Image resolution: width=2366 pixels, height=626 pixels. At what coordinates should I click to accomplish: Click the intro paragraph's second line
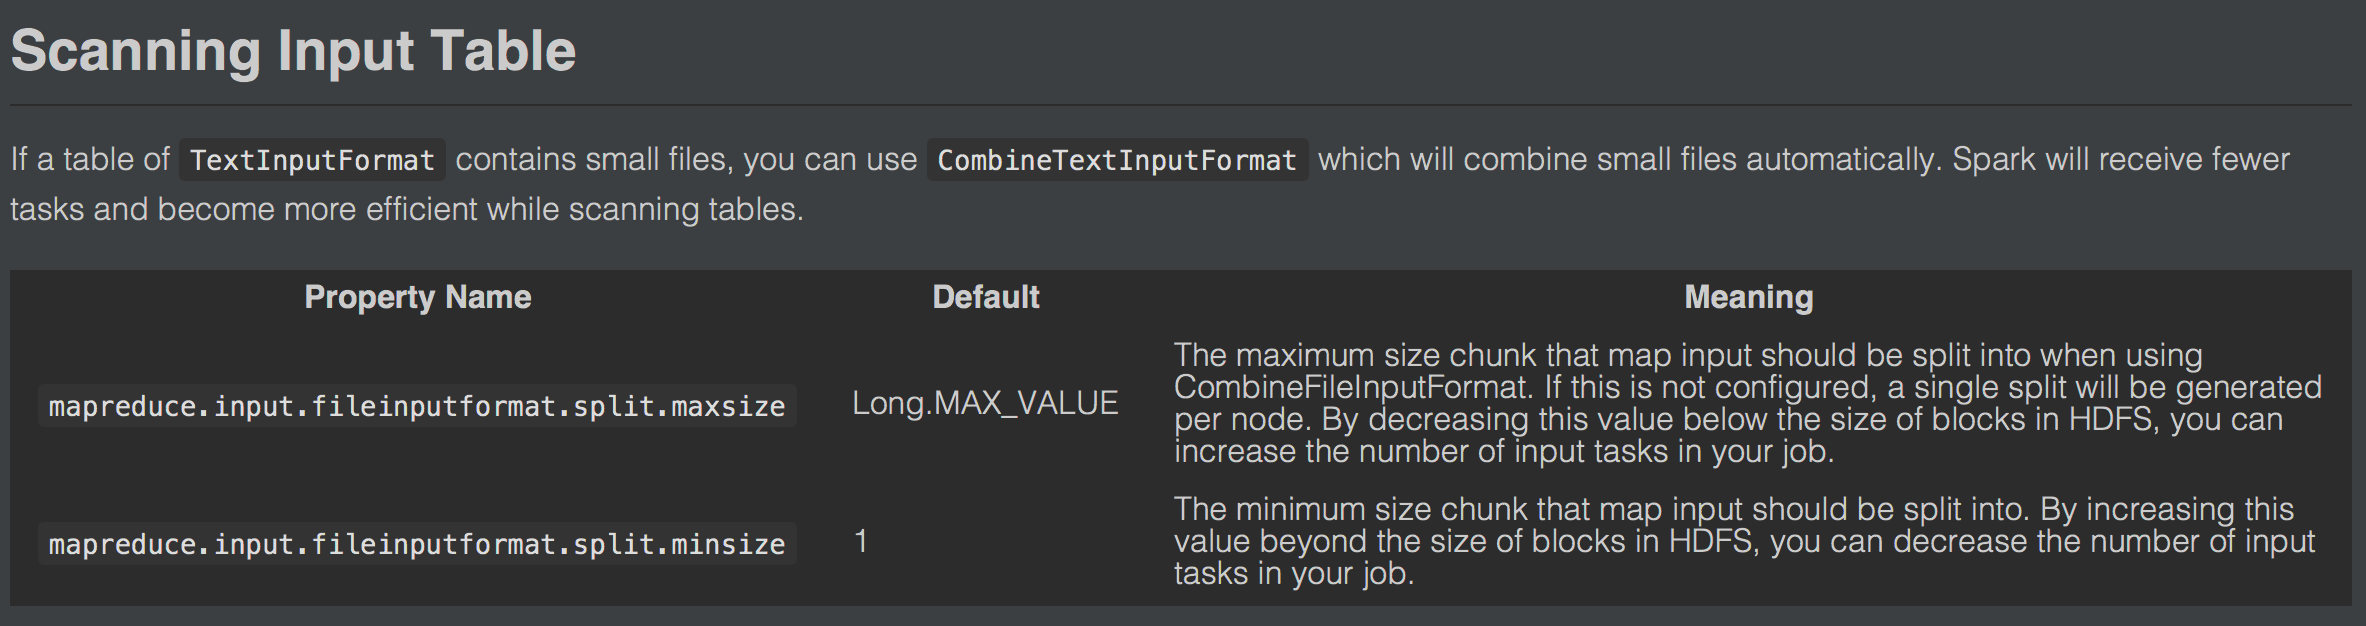pyautogui.click(x=406, y=209)
